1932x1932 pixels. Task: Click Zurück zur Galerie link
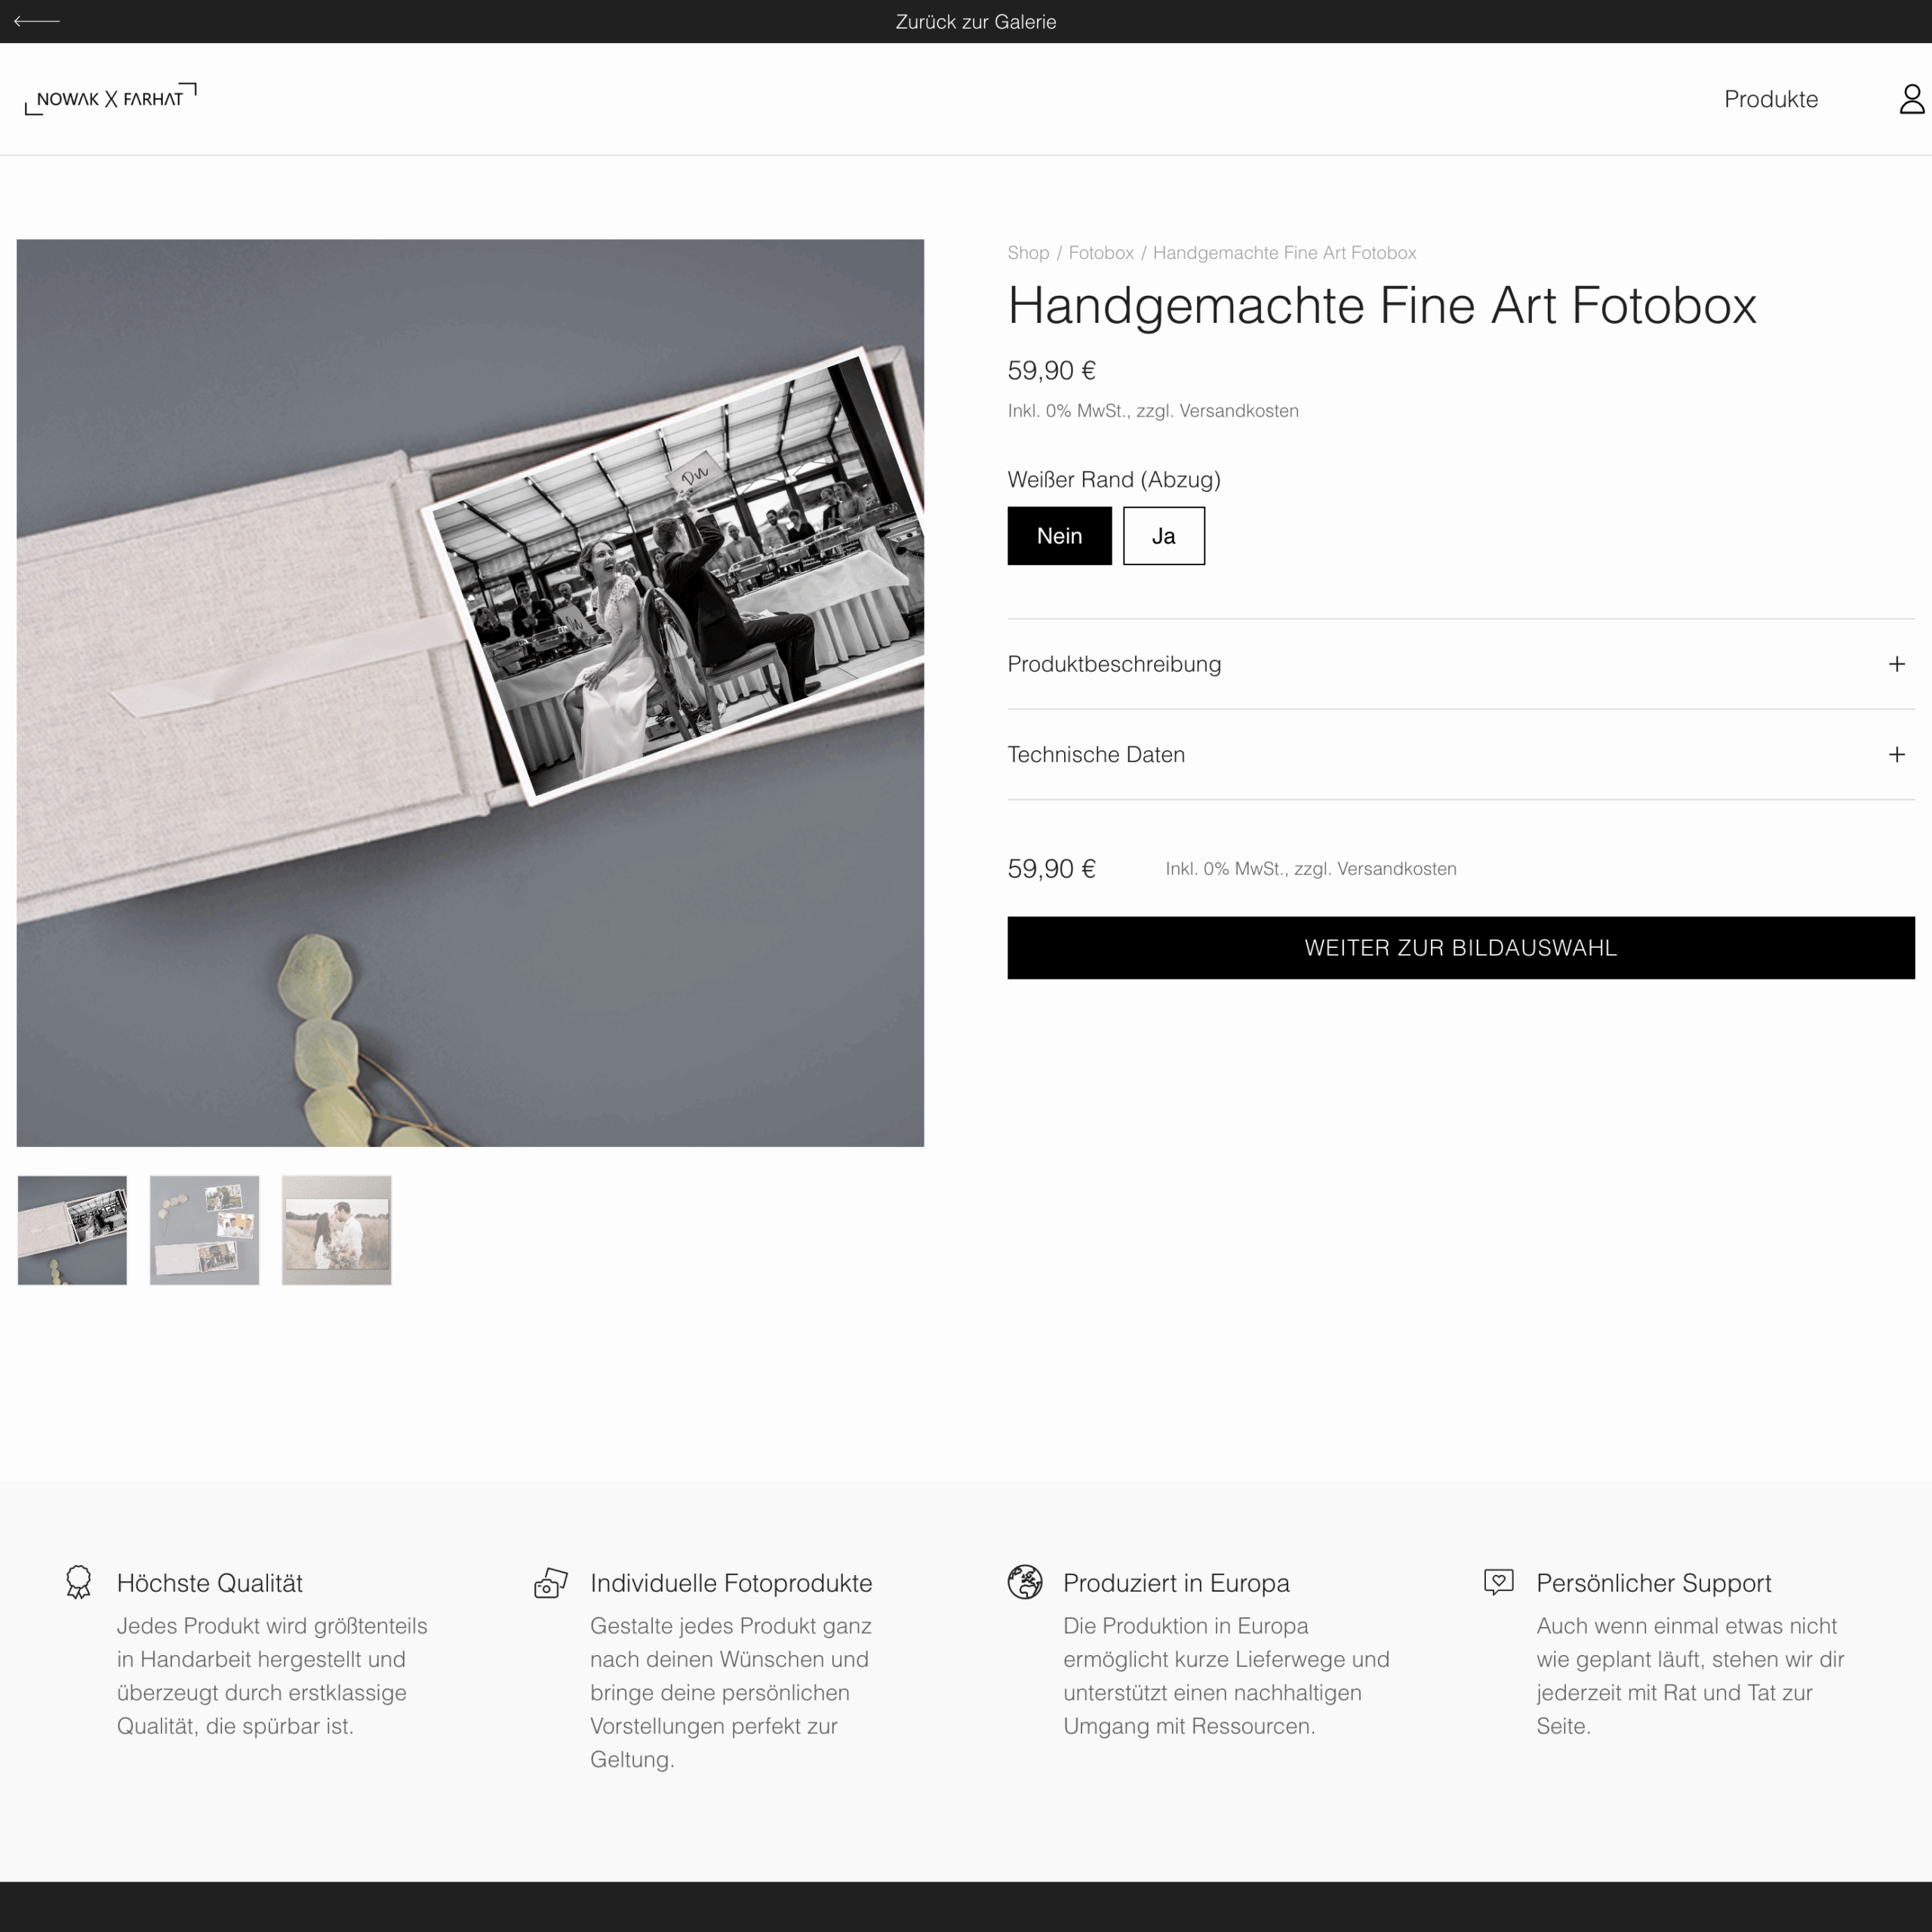tap(975, 22)
